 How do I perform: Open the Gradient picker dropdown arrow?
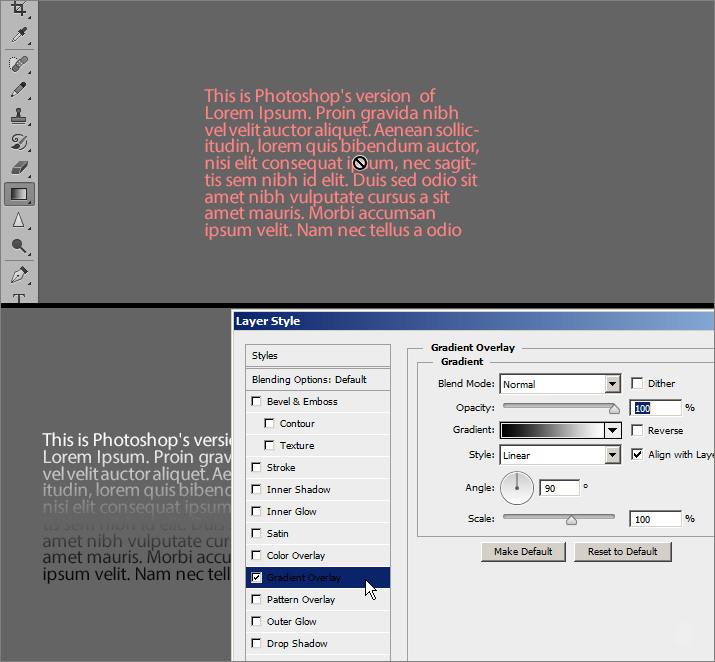tap(612, 431)
